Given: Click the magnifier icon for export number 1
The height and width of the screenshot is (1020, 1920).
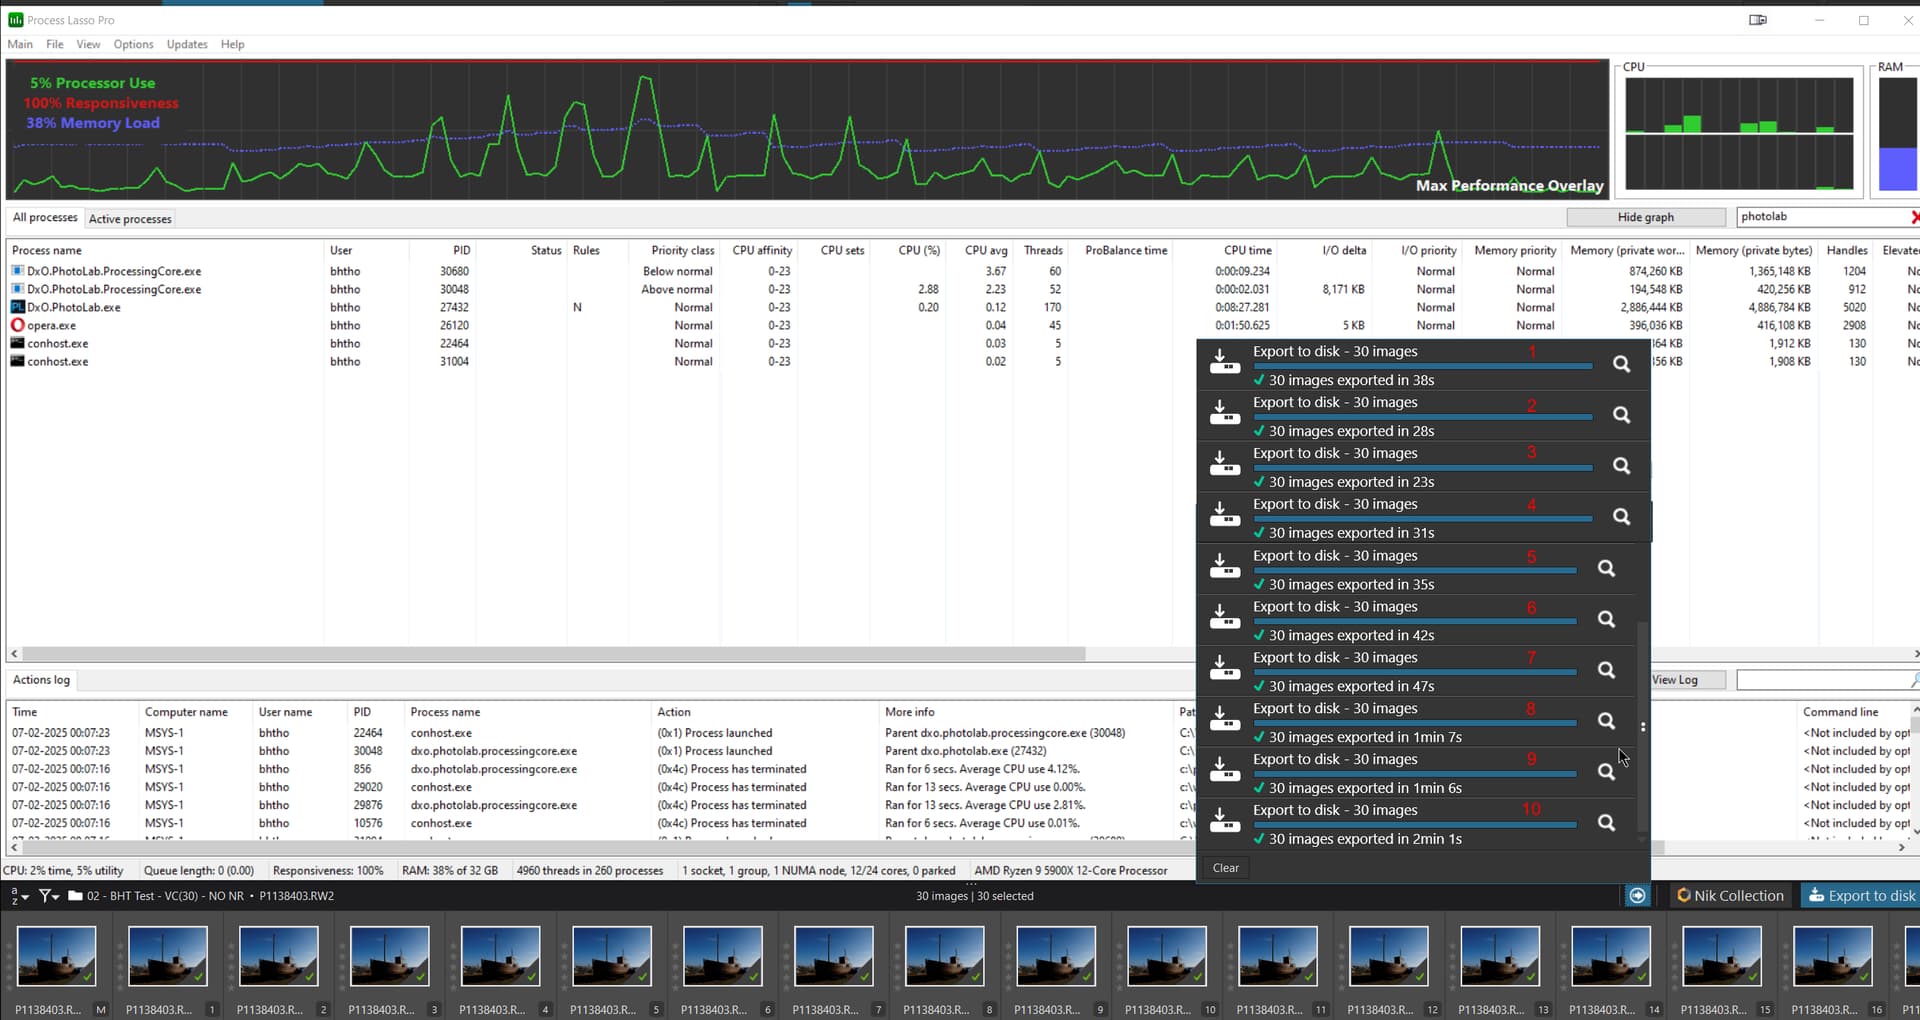Looking at the screenshot, I should click(1621, 365).
